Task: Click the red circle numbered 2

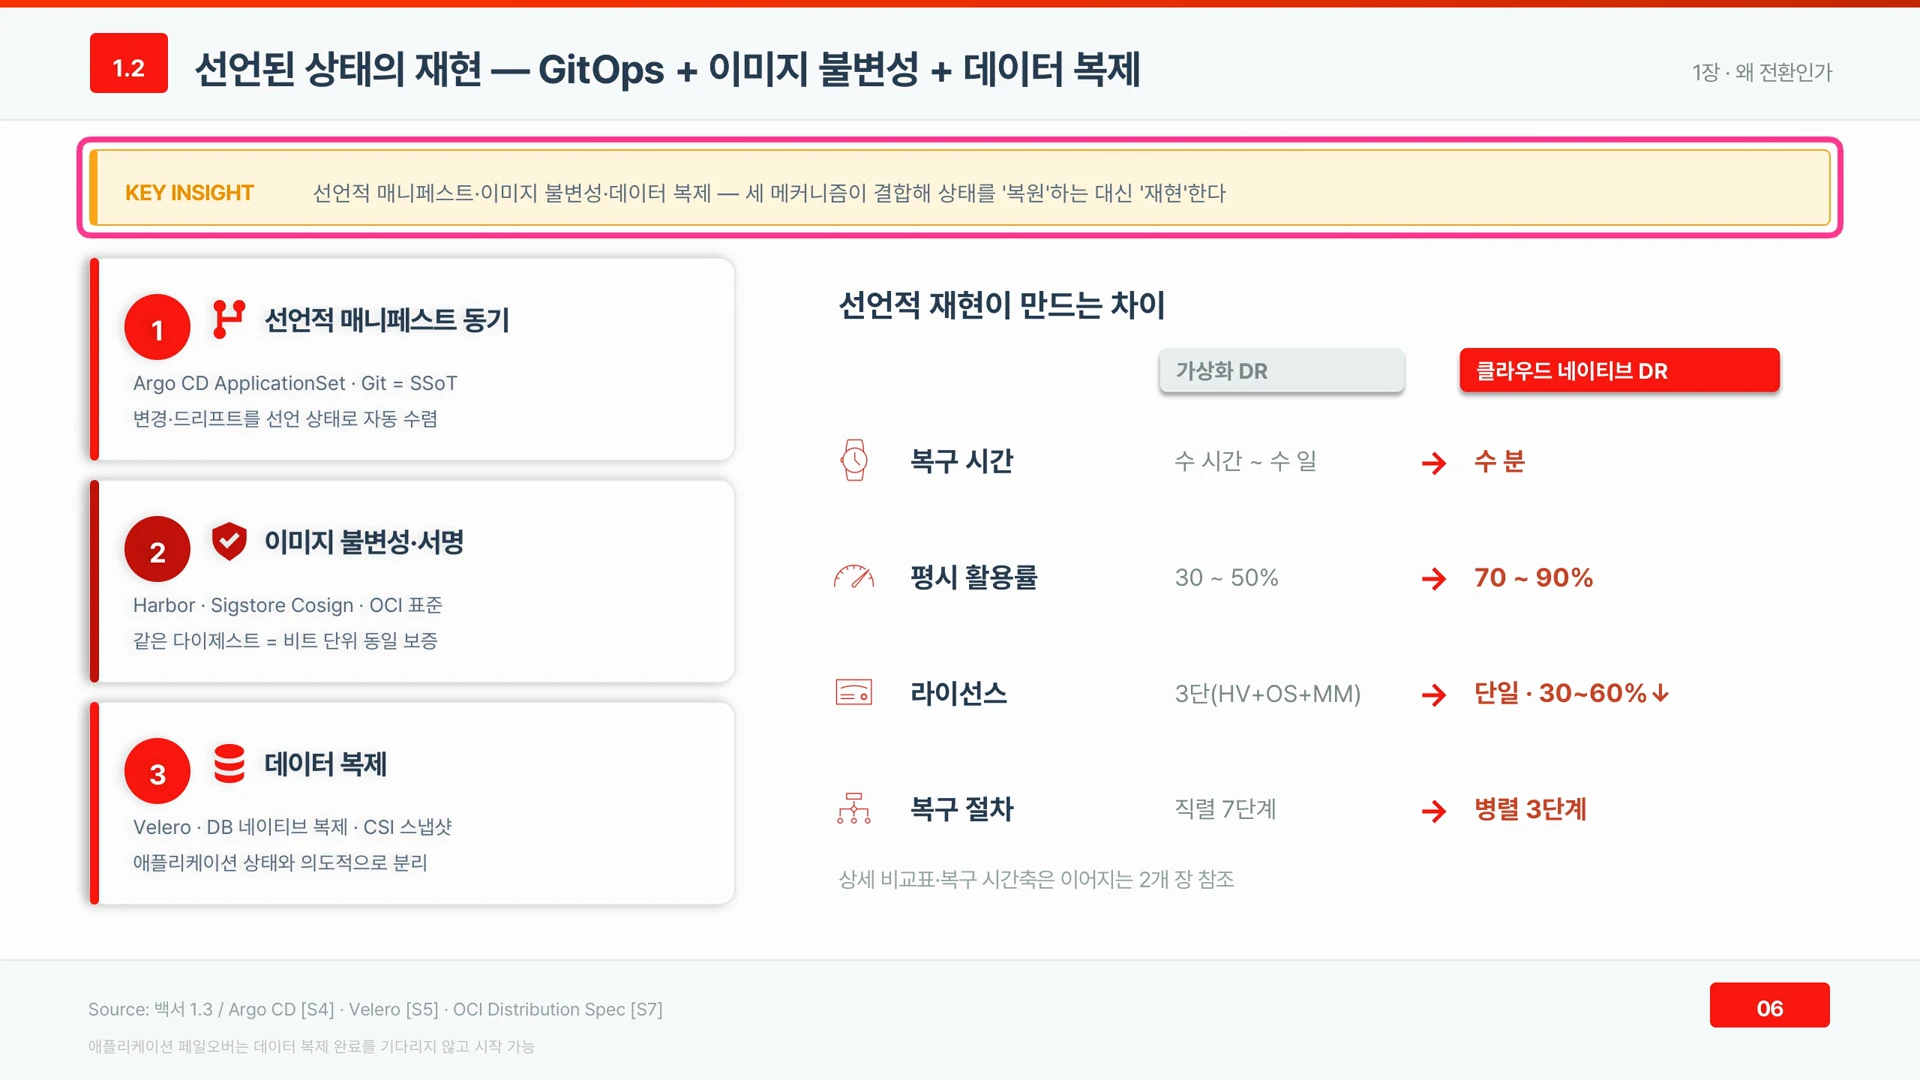Action: 157,550
